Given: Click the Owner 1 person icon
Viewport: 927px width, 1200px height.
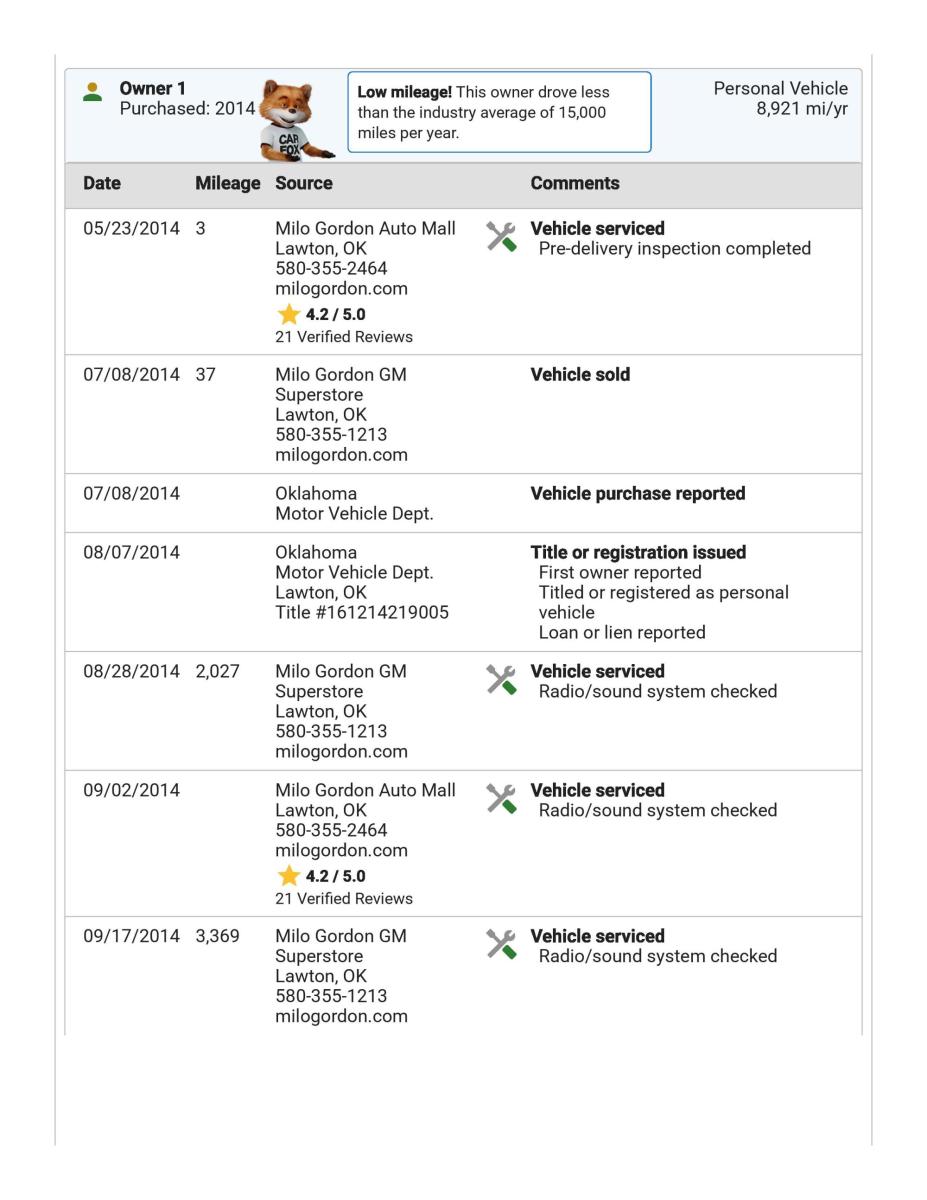Looking at the screenshot, I should coord(93,90).
